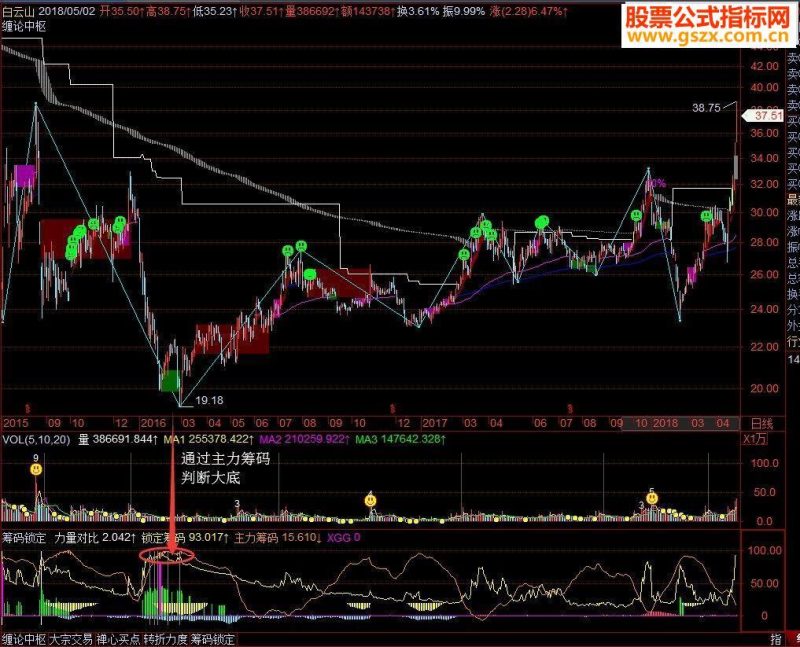Switch to the 转折力度 tab

[x=165, y=639]
